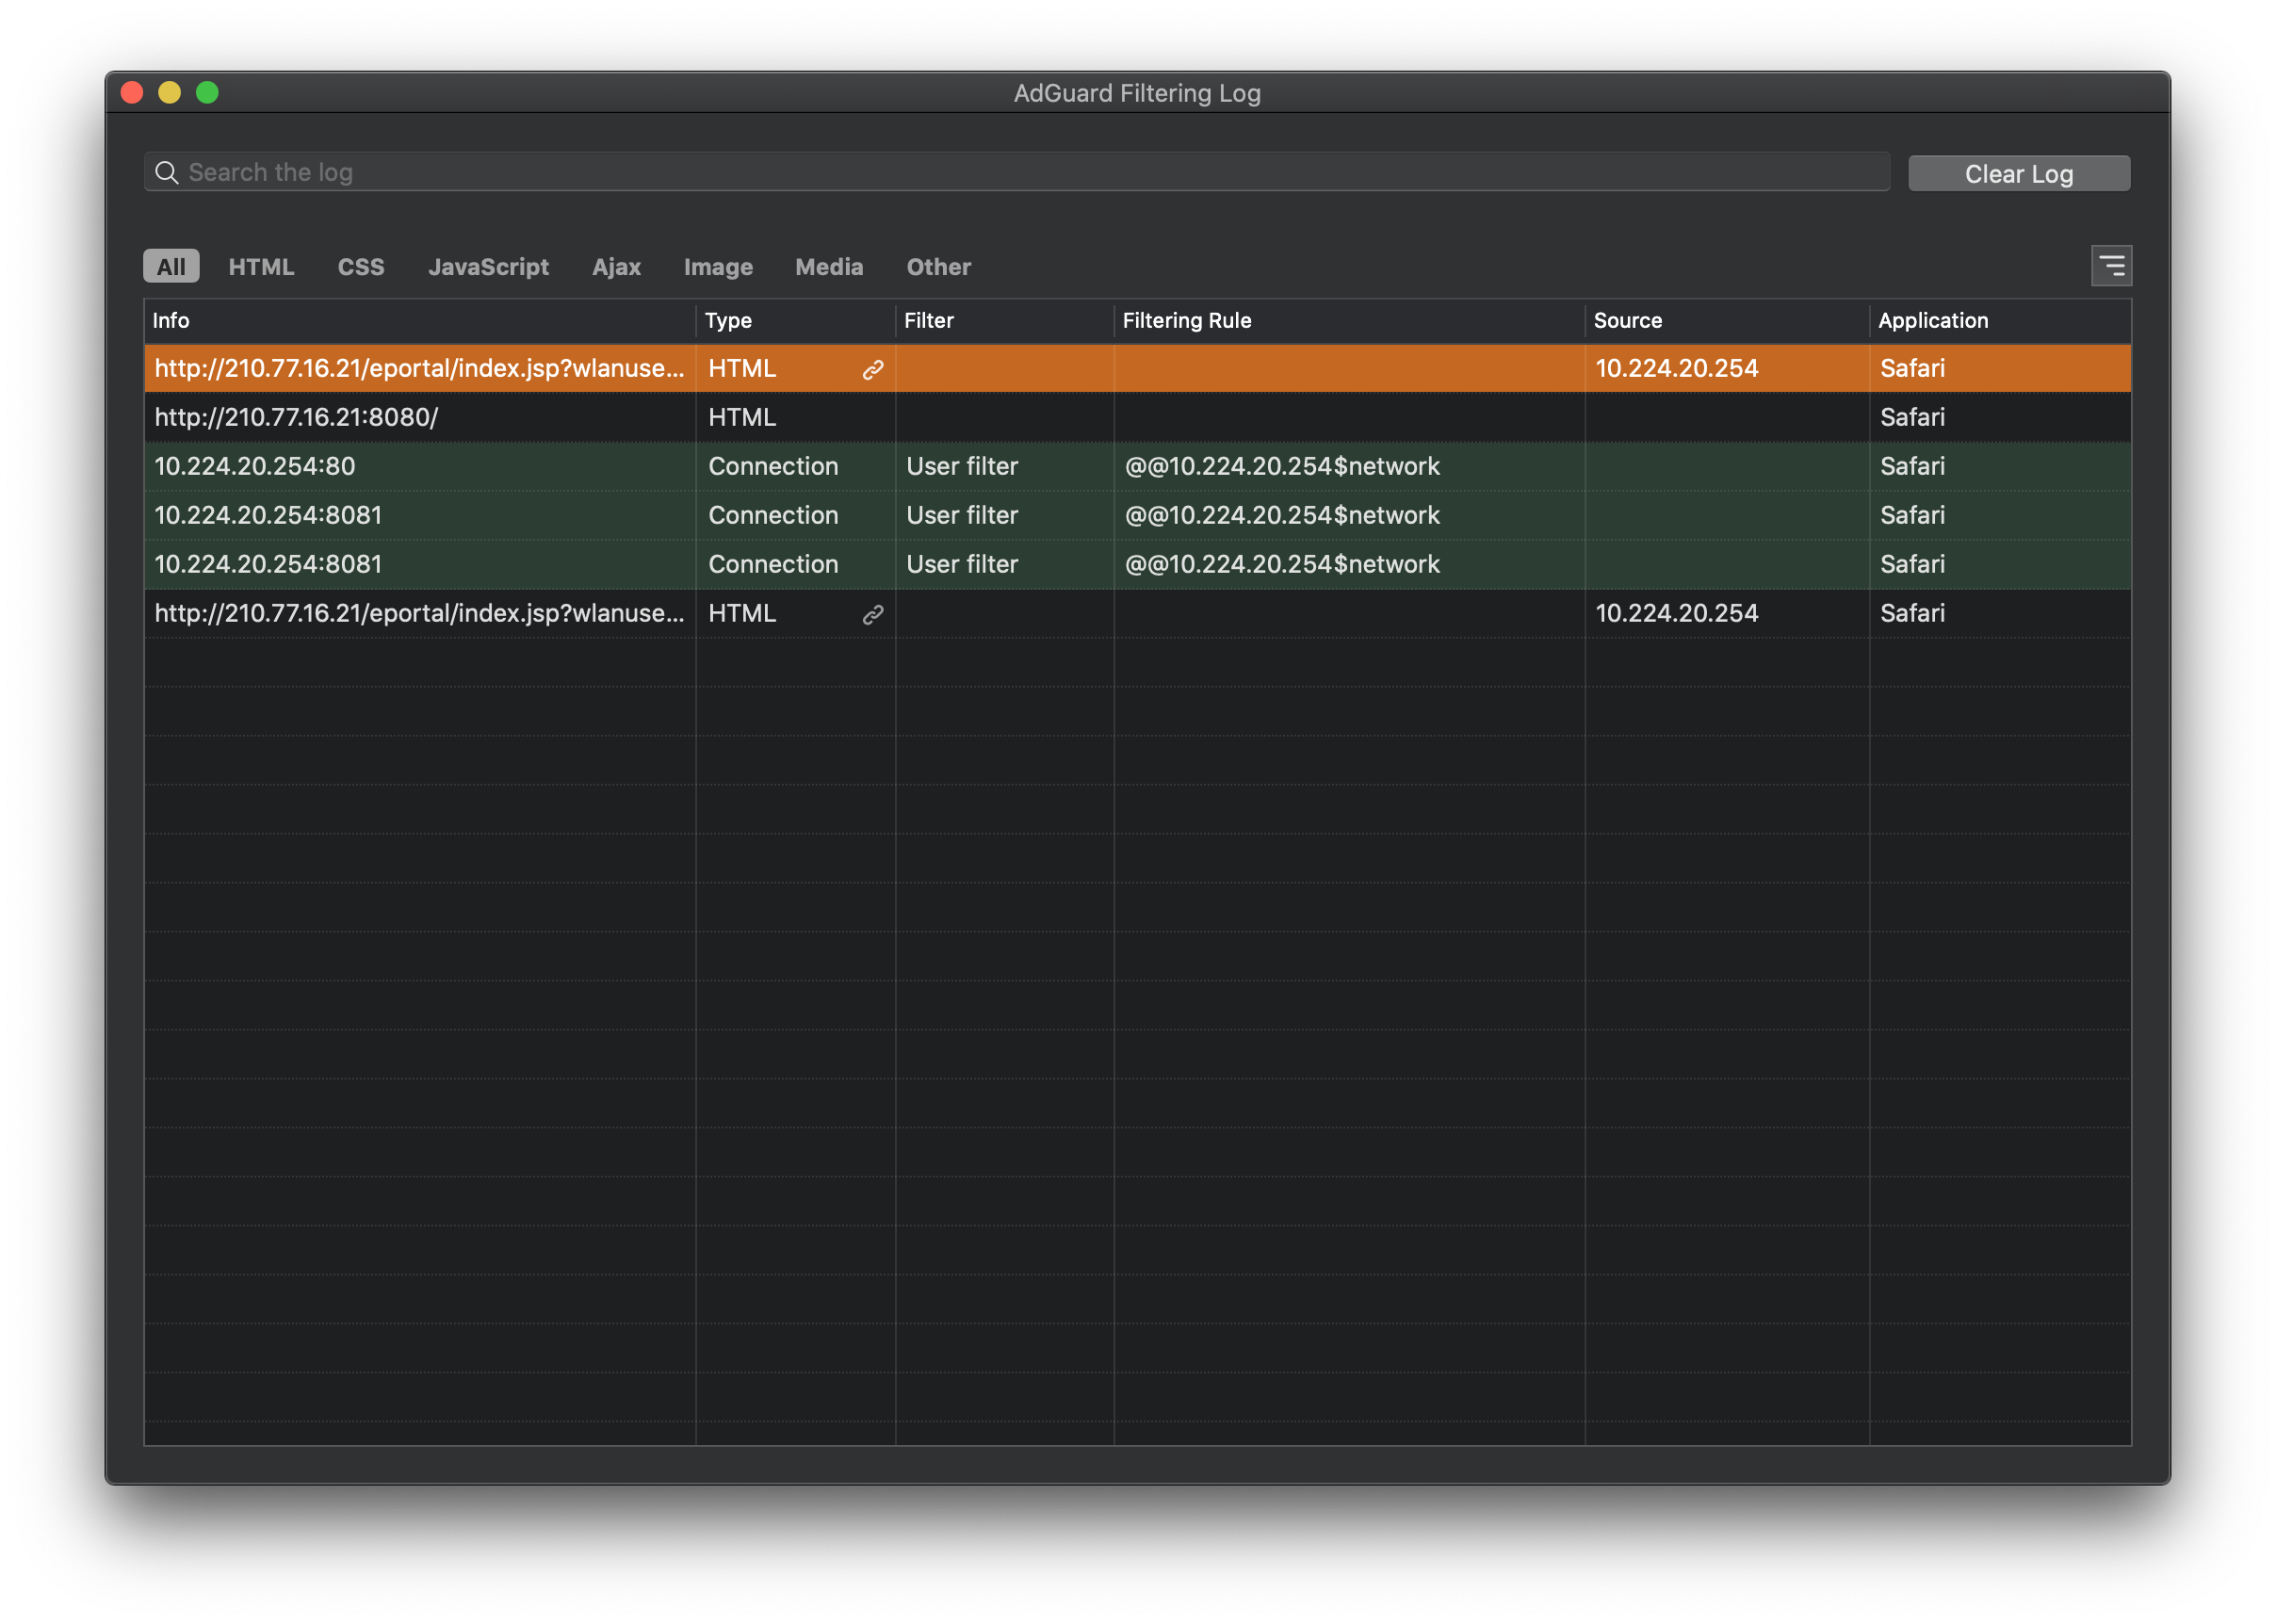Screen dimensions: 2276x1624
Task: Show only JavaScript requests
Action: pos(488,267)
